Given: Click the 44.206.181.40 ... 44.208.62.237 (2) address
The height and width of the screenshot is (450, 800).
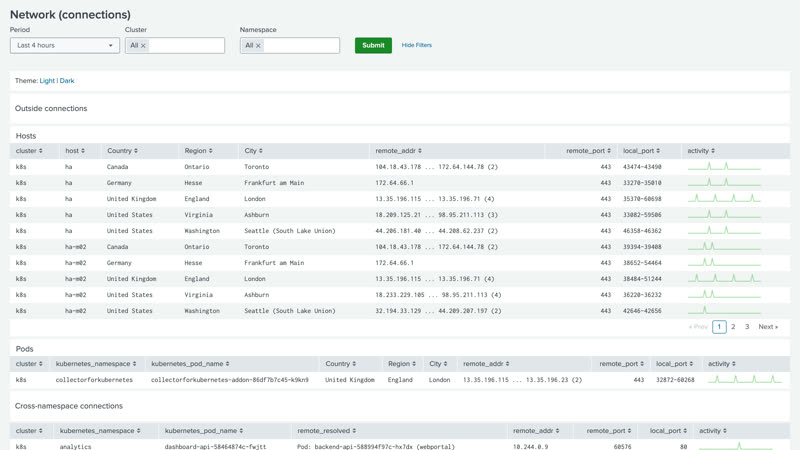Looking at the screenshot, I should (436, 231).
